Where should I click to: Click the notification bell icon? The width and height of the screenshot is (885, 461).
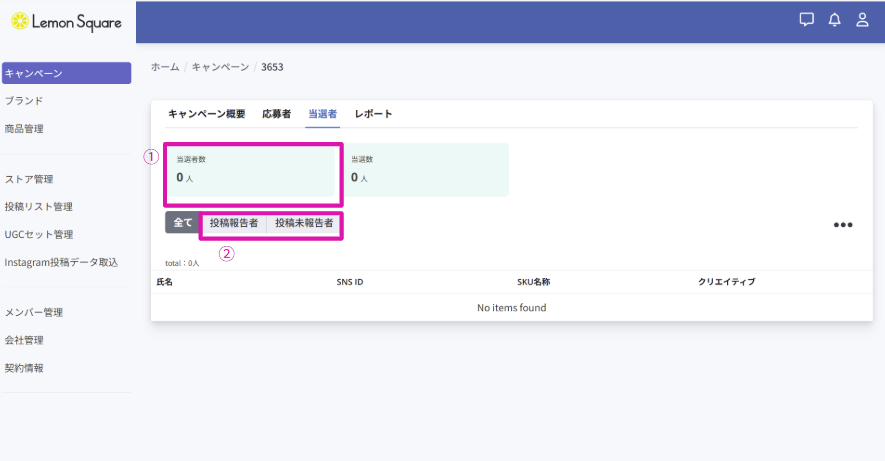pyautogui.click(x=834, y=20)
